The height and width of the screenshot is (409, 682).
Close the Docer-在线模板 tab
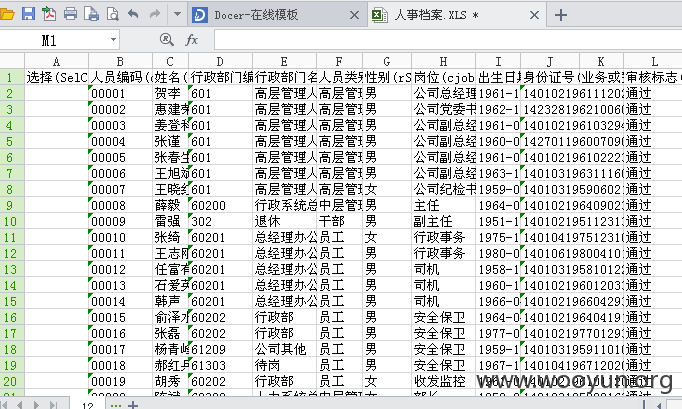click(354, 15)
